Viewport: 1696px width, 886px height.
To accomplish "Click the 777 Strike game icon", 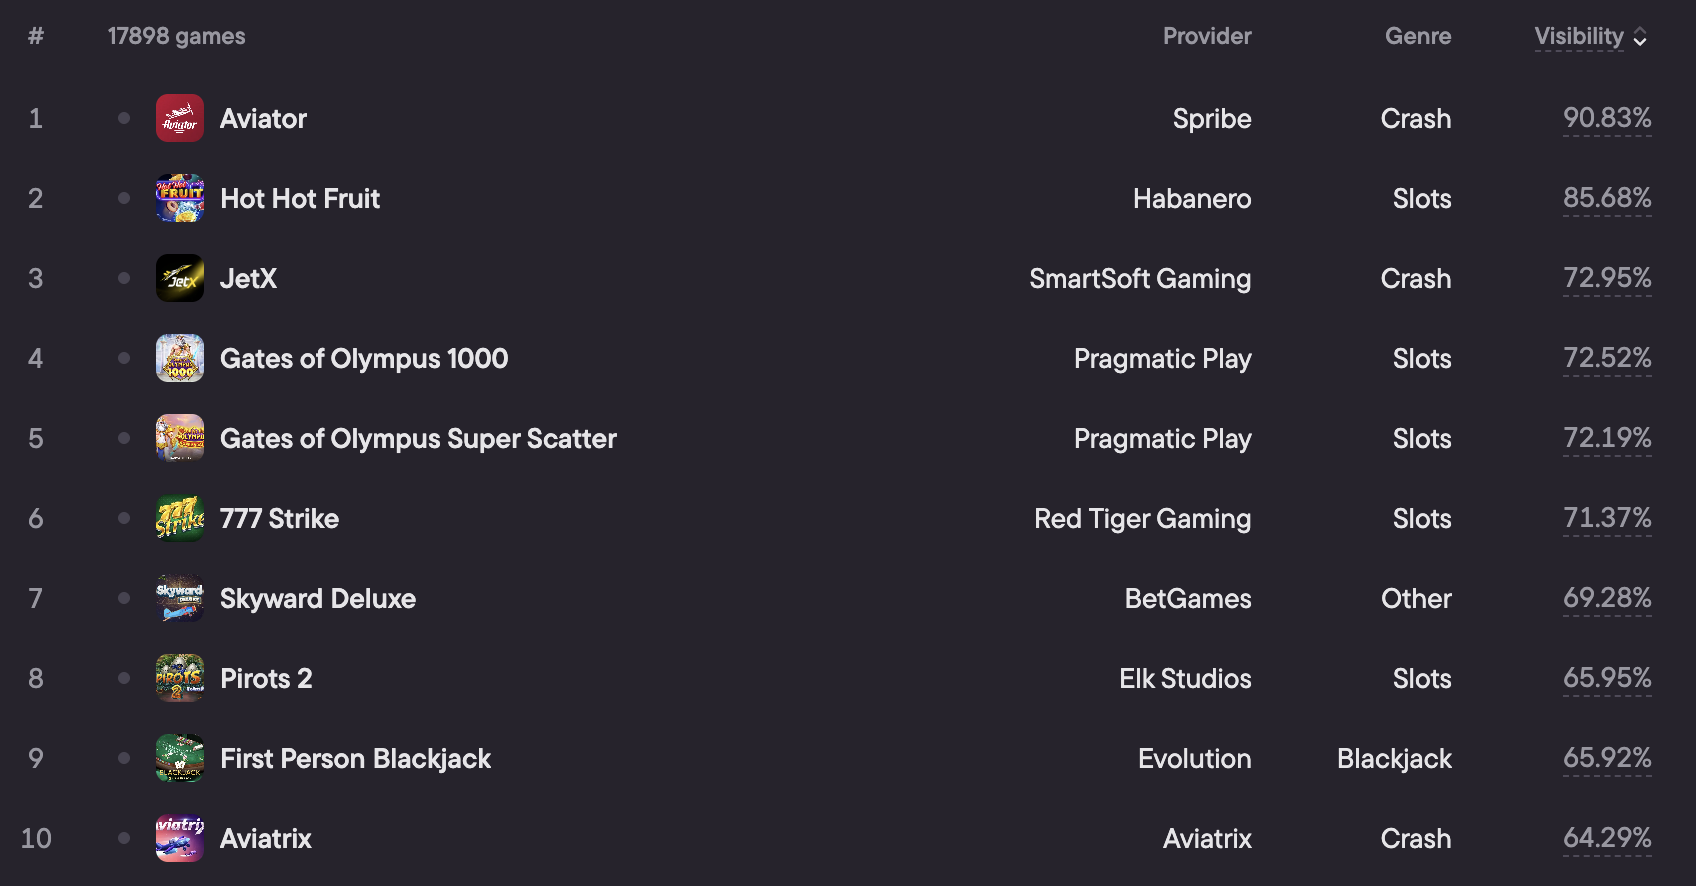I will pyautogui.click(x=180, y=518).
